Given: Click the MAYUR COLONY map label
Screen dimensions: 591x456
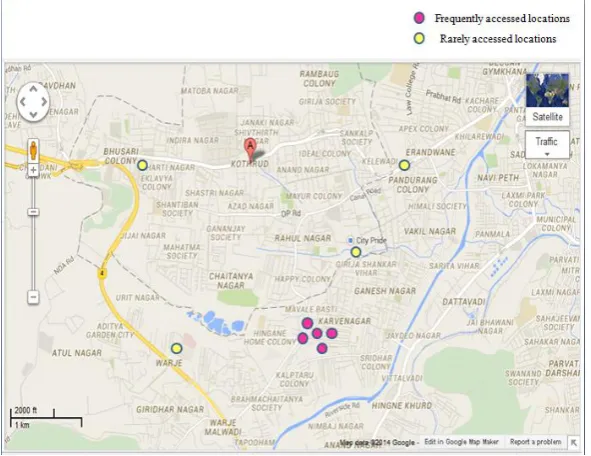Looking at the screenshot, I should click(x=314, y=196).
